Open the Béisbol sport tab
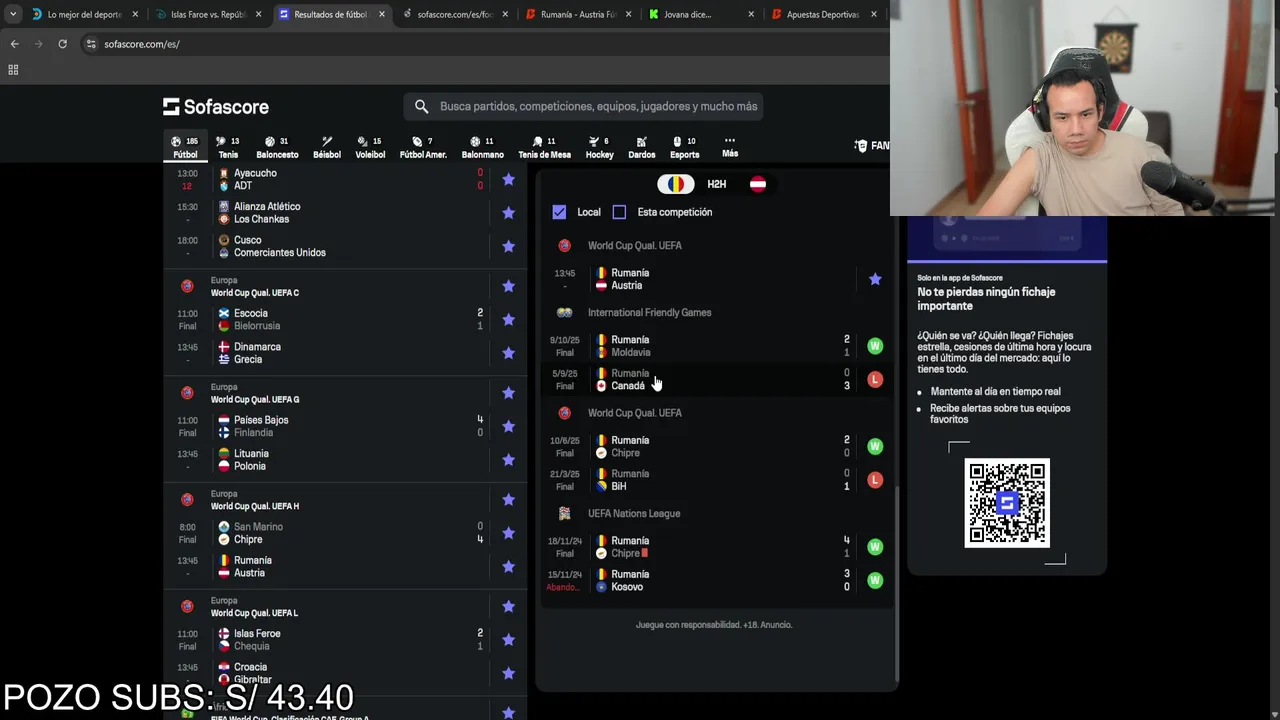1280x720 pixels. coord(326,147)
